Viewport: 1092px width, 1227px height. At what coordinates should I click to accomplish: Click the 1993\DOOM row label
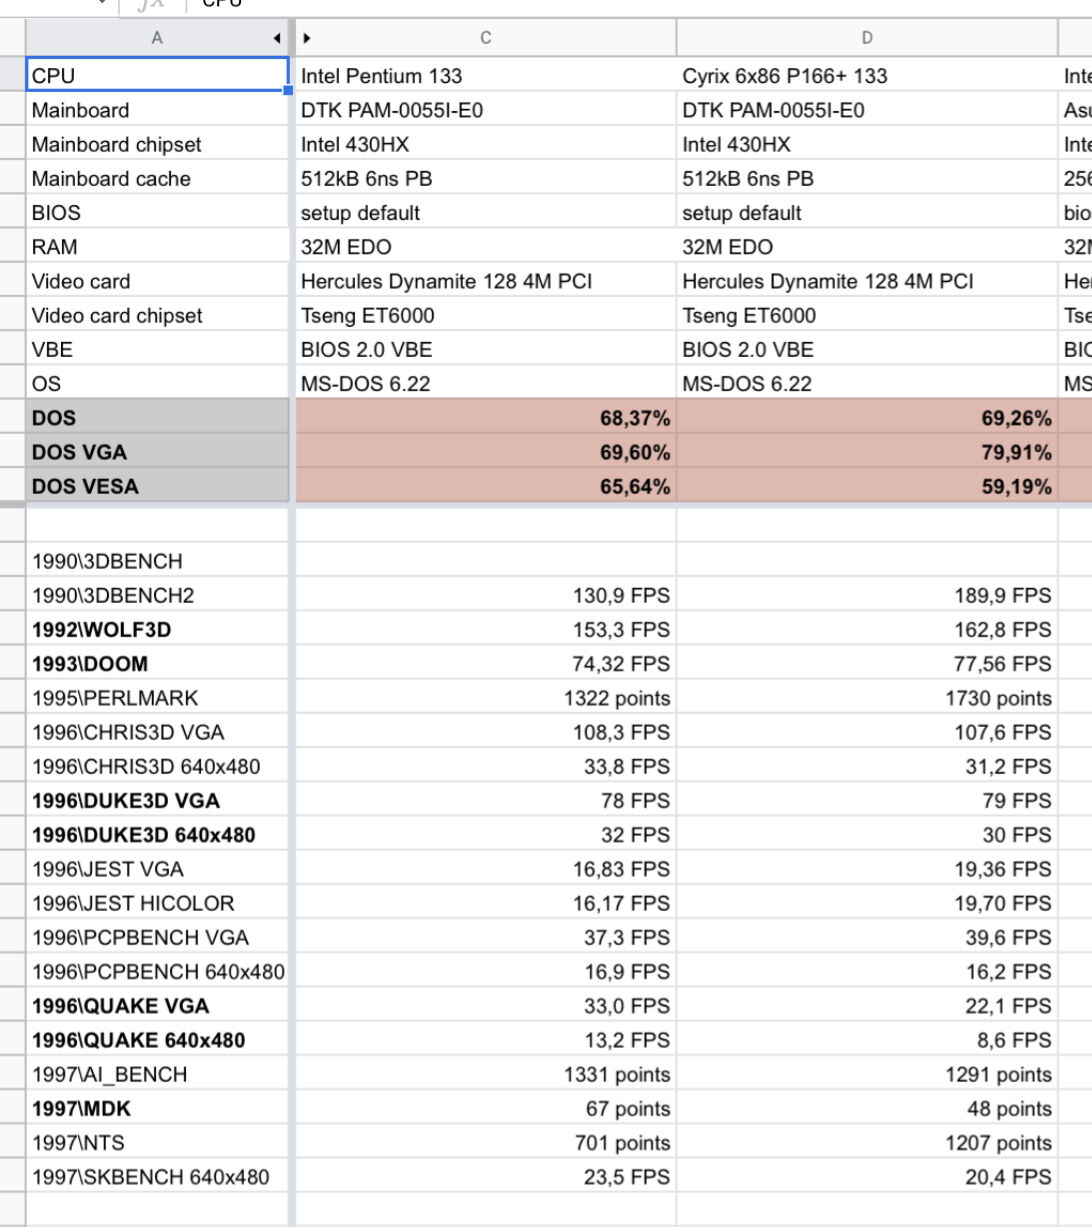click(157, 663)
